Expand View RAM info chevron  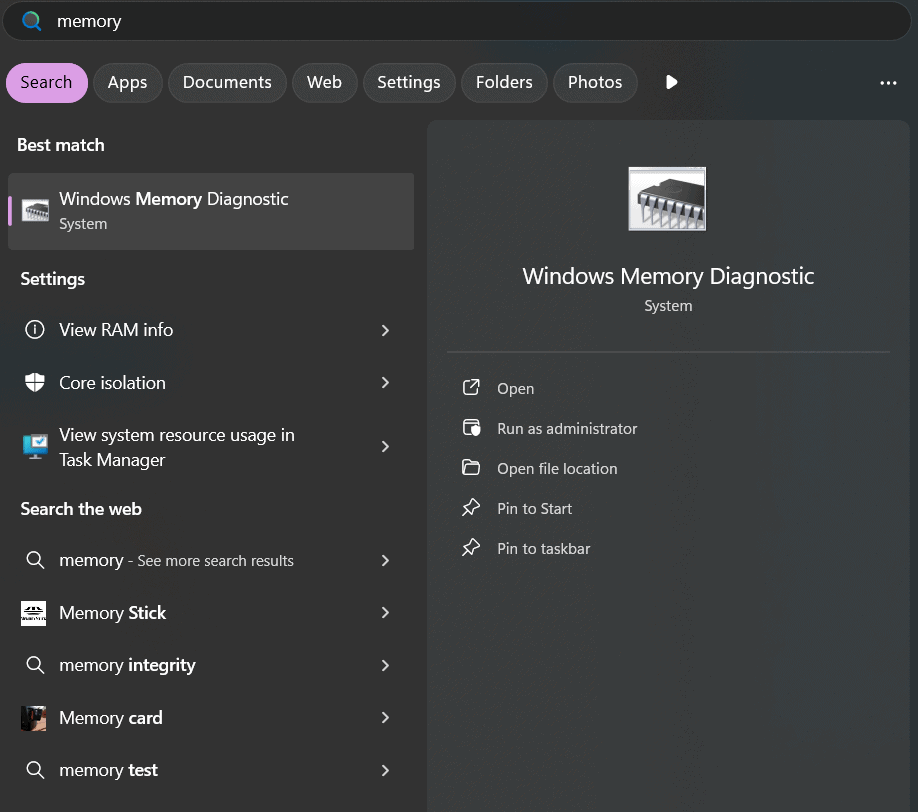[x=385, y=330]
